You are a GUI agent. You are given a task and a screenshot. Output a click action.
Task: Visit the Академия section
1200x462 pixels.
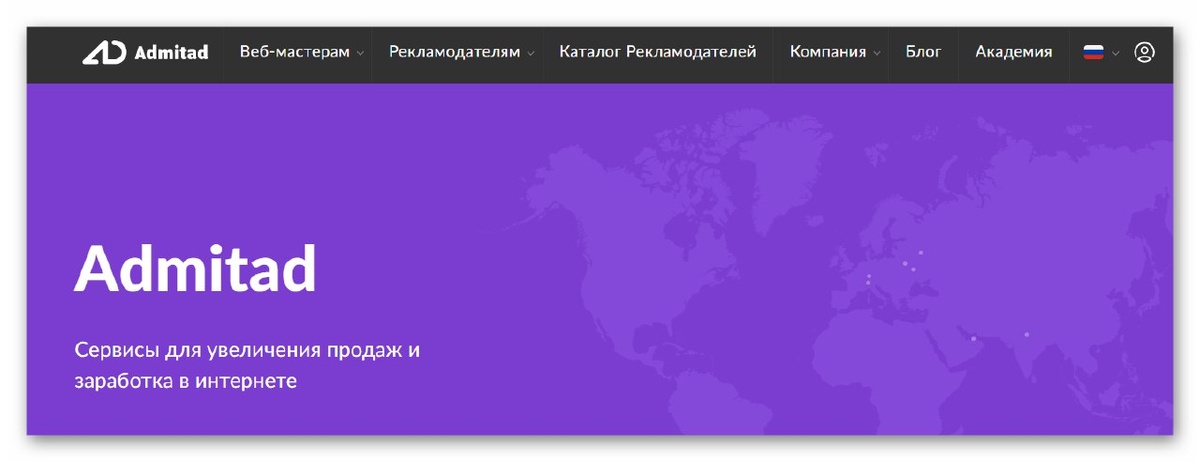coord(1013,52)
